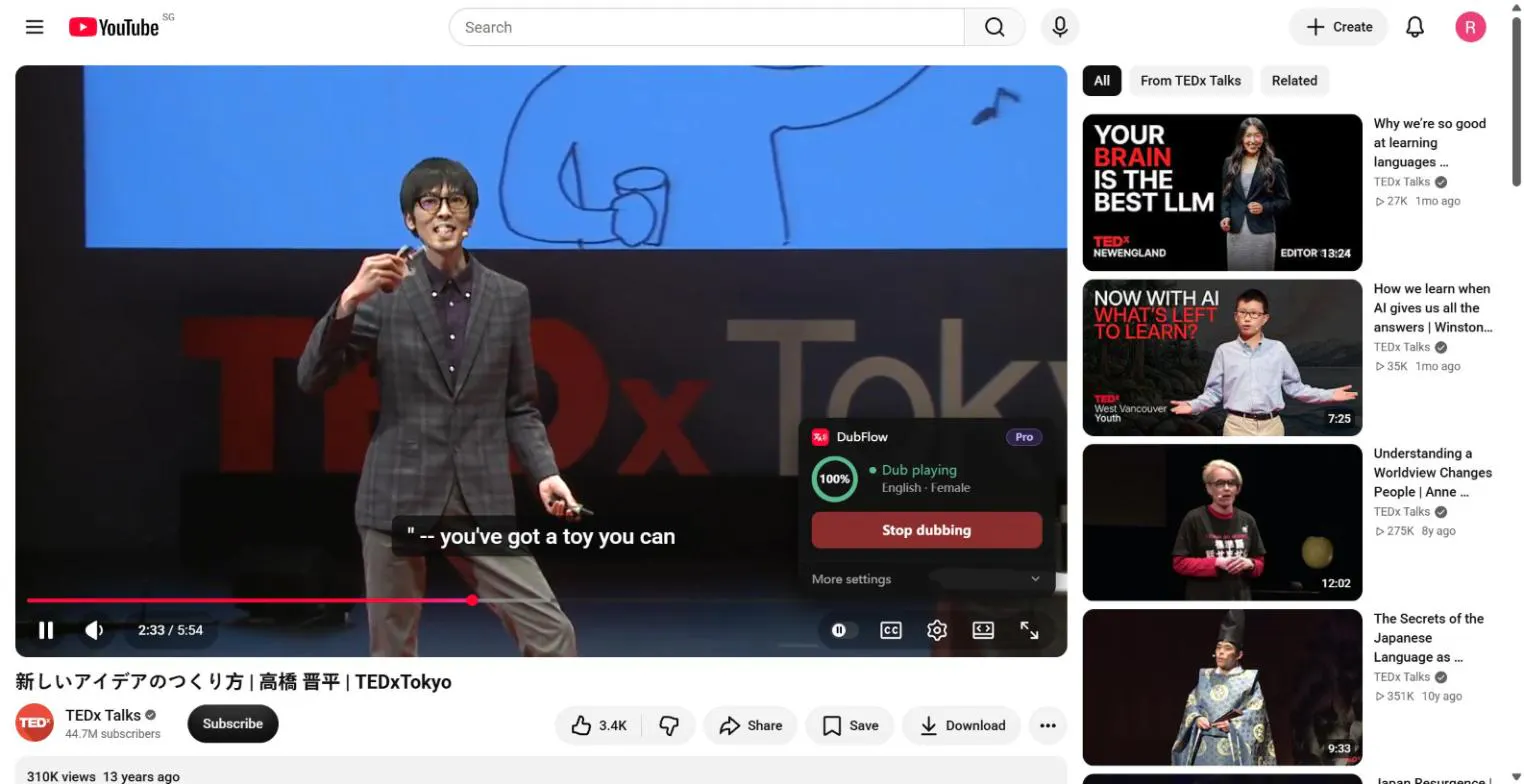Click 'English · Female' dub voice label
The image size is (1524, 784).
coord(925,488)
